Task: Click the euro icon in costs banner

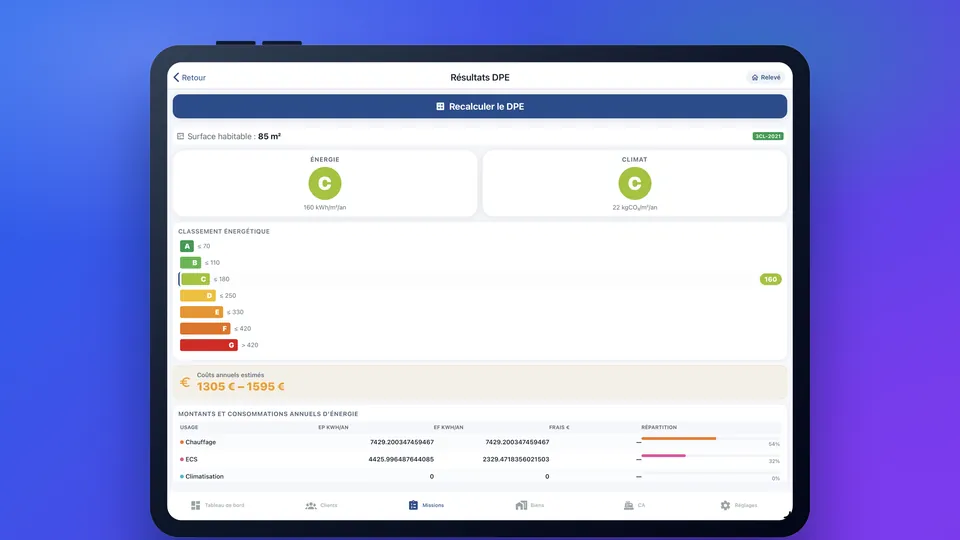Action: 185,383
